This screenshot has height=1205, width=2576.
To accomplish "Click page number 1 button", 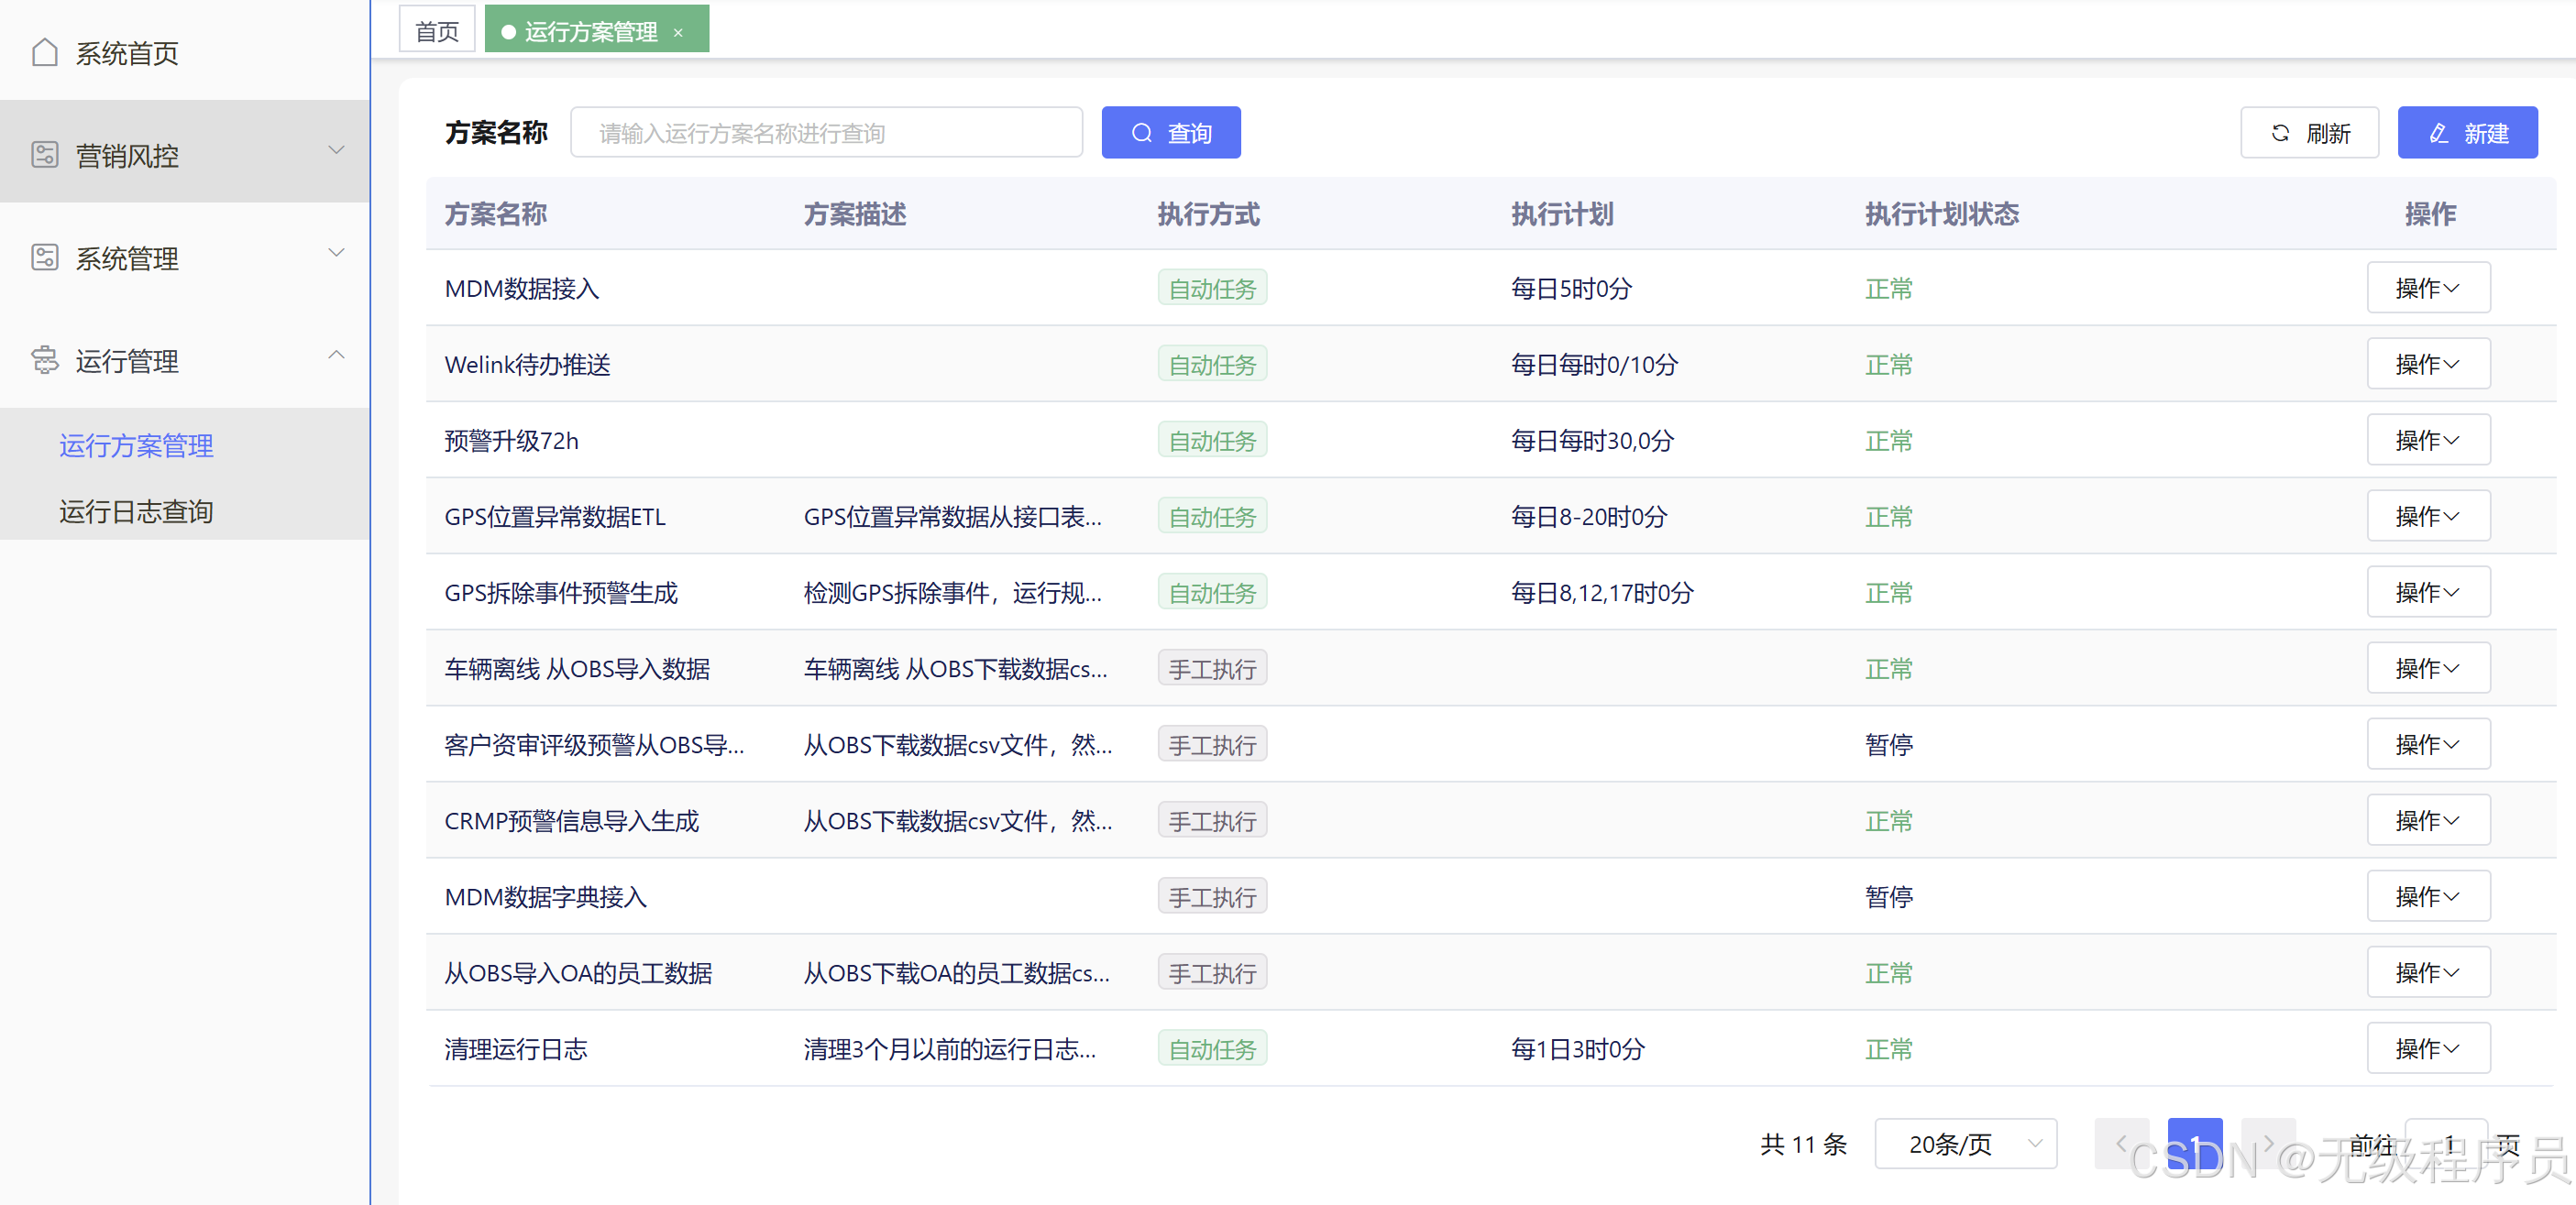I will (x=2194, y=1143).
